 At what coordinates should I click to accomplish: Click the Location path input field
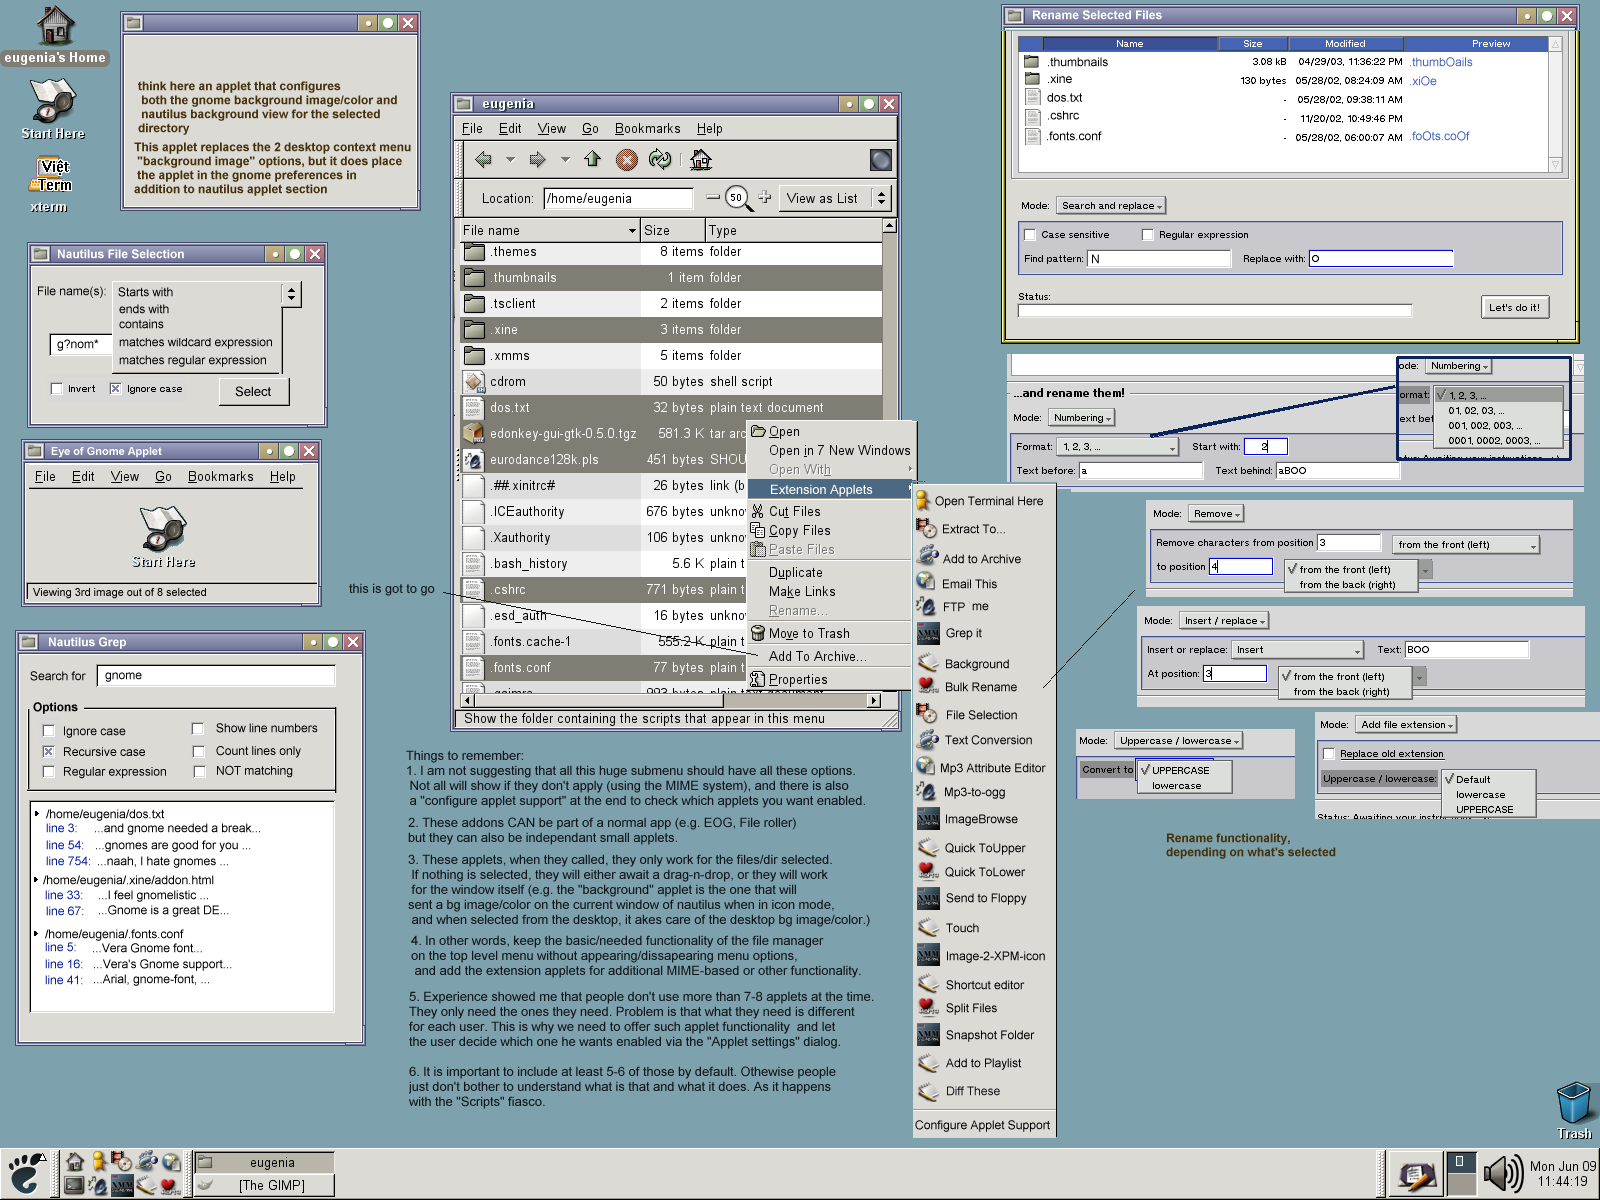point(618,198)
